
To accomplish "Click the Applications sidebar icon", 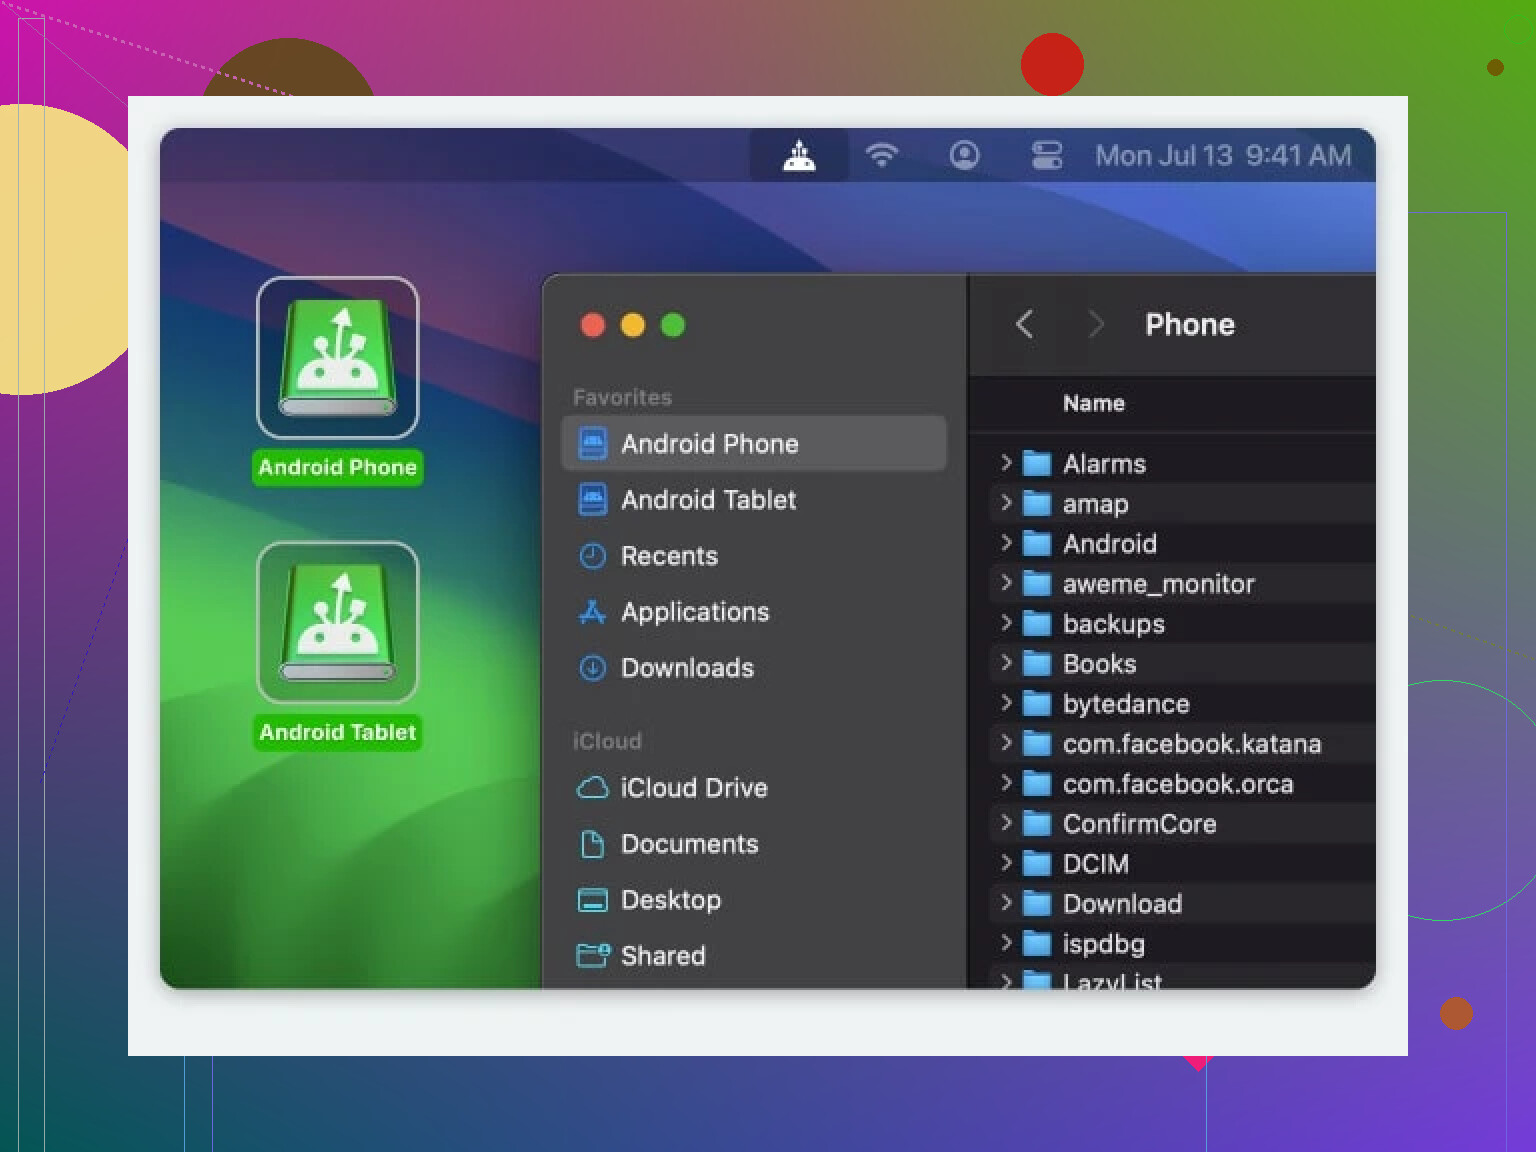I will [x=593, y=611].
